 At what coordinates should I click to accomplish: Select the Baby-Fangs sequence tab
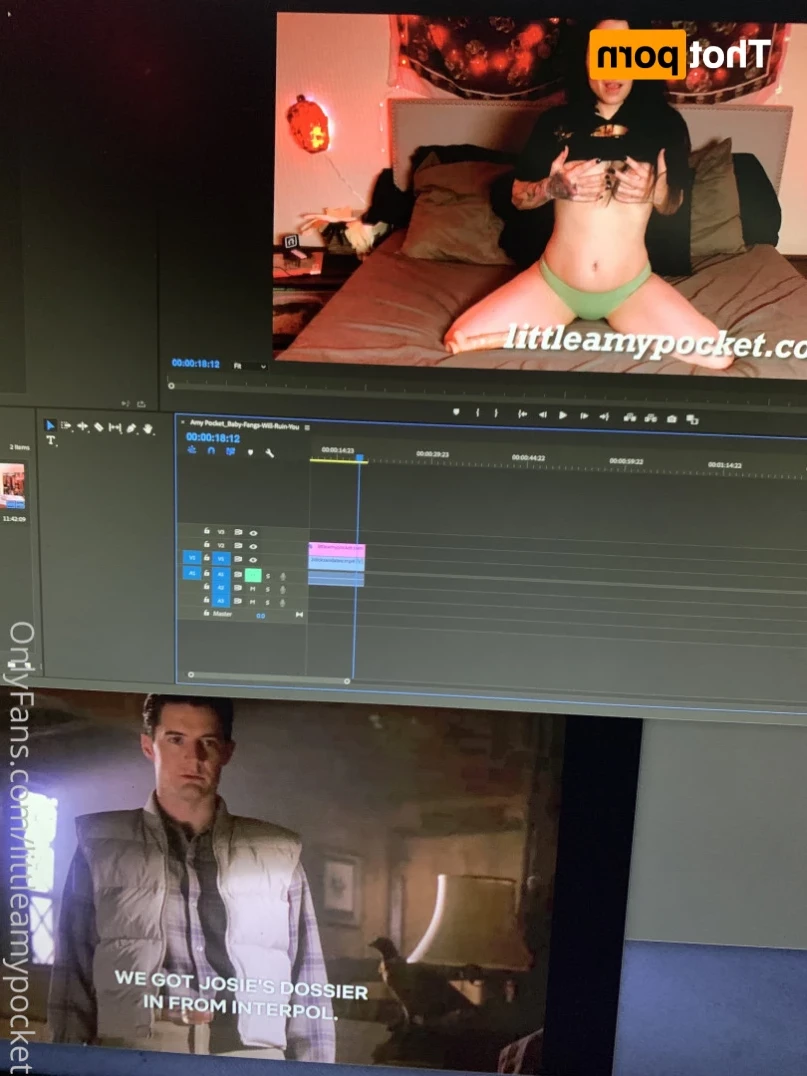pyautogui.click(x=244, y=425)
